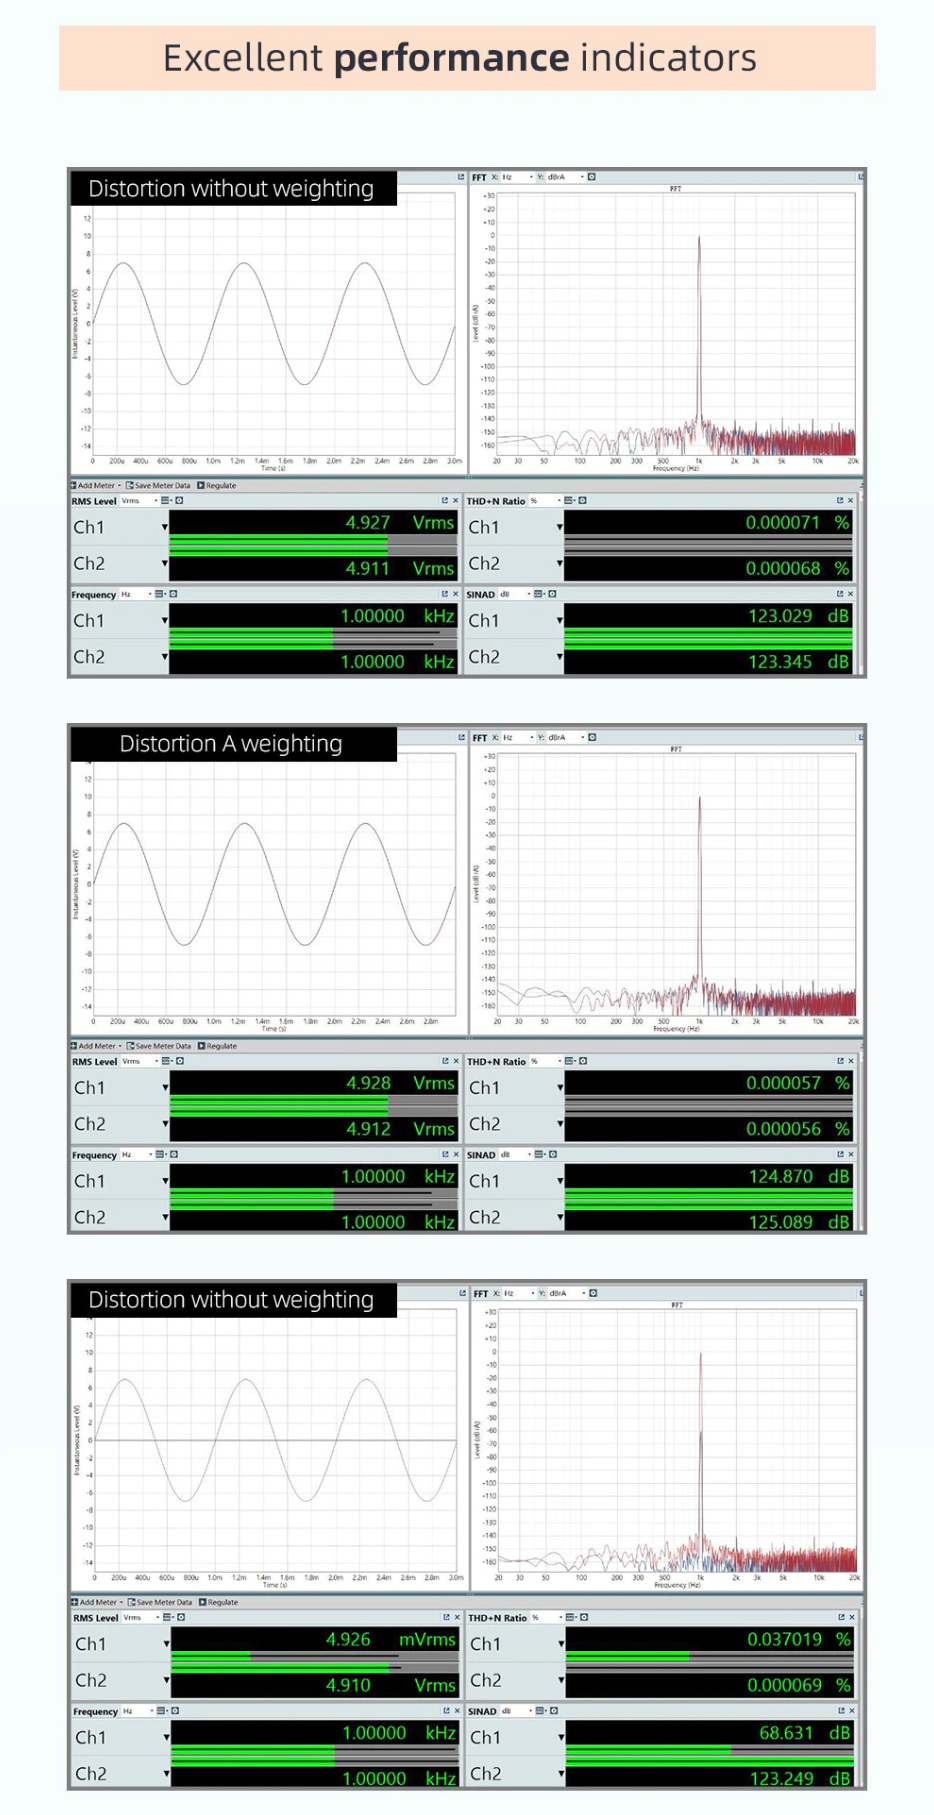Open settings icon of top FFT graph header

[x=592, y=177]
